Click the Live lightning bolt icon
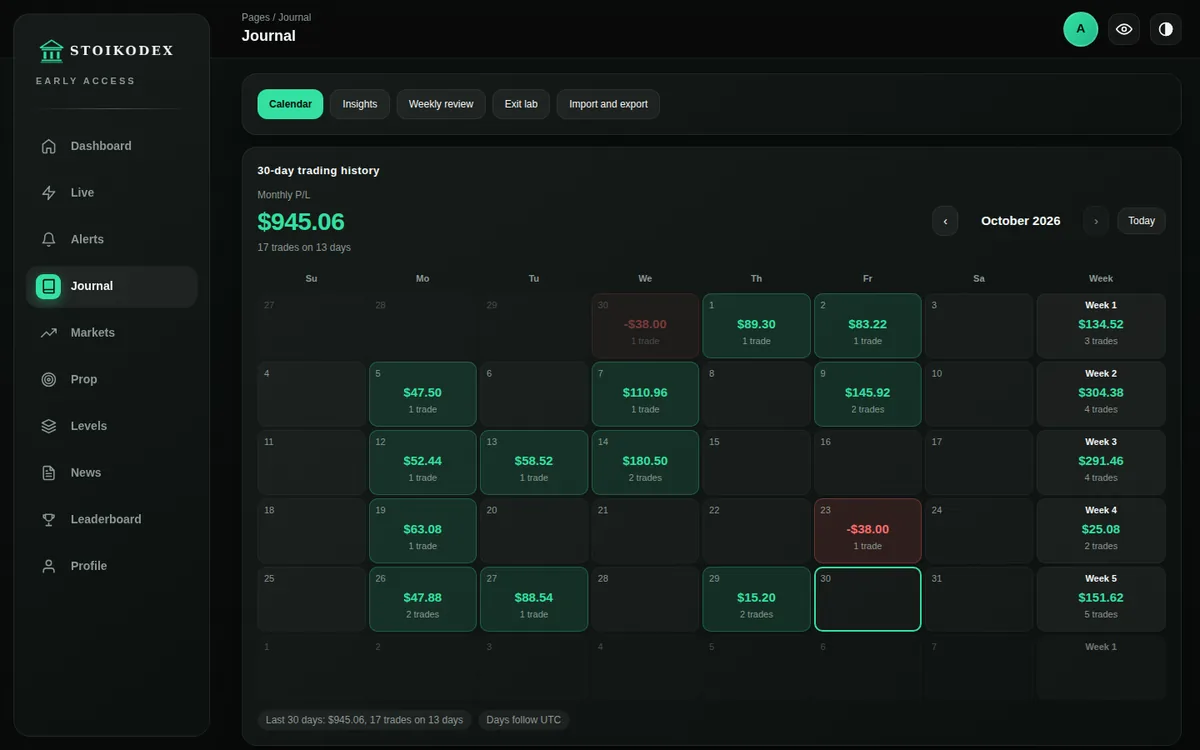1200x750 pixels. pos(49,193)
